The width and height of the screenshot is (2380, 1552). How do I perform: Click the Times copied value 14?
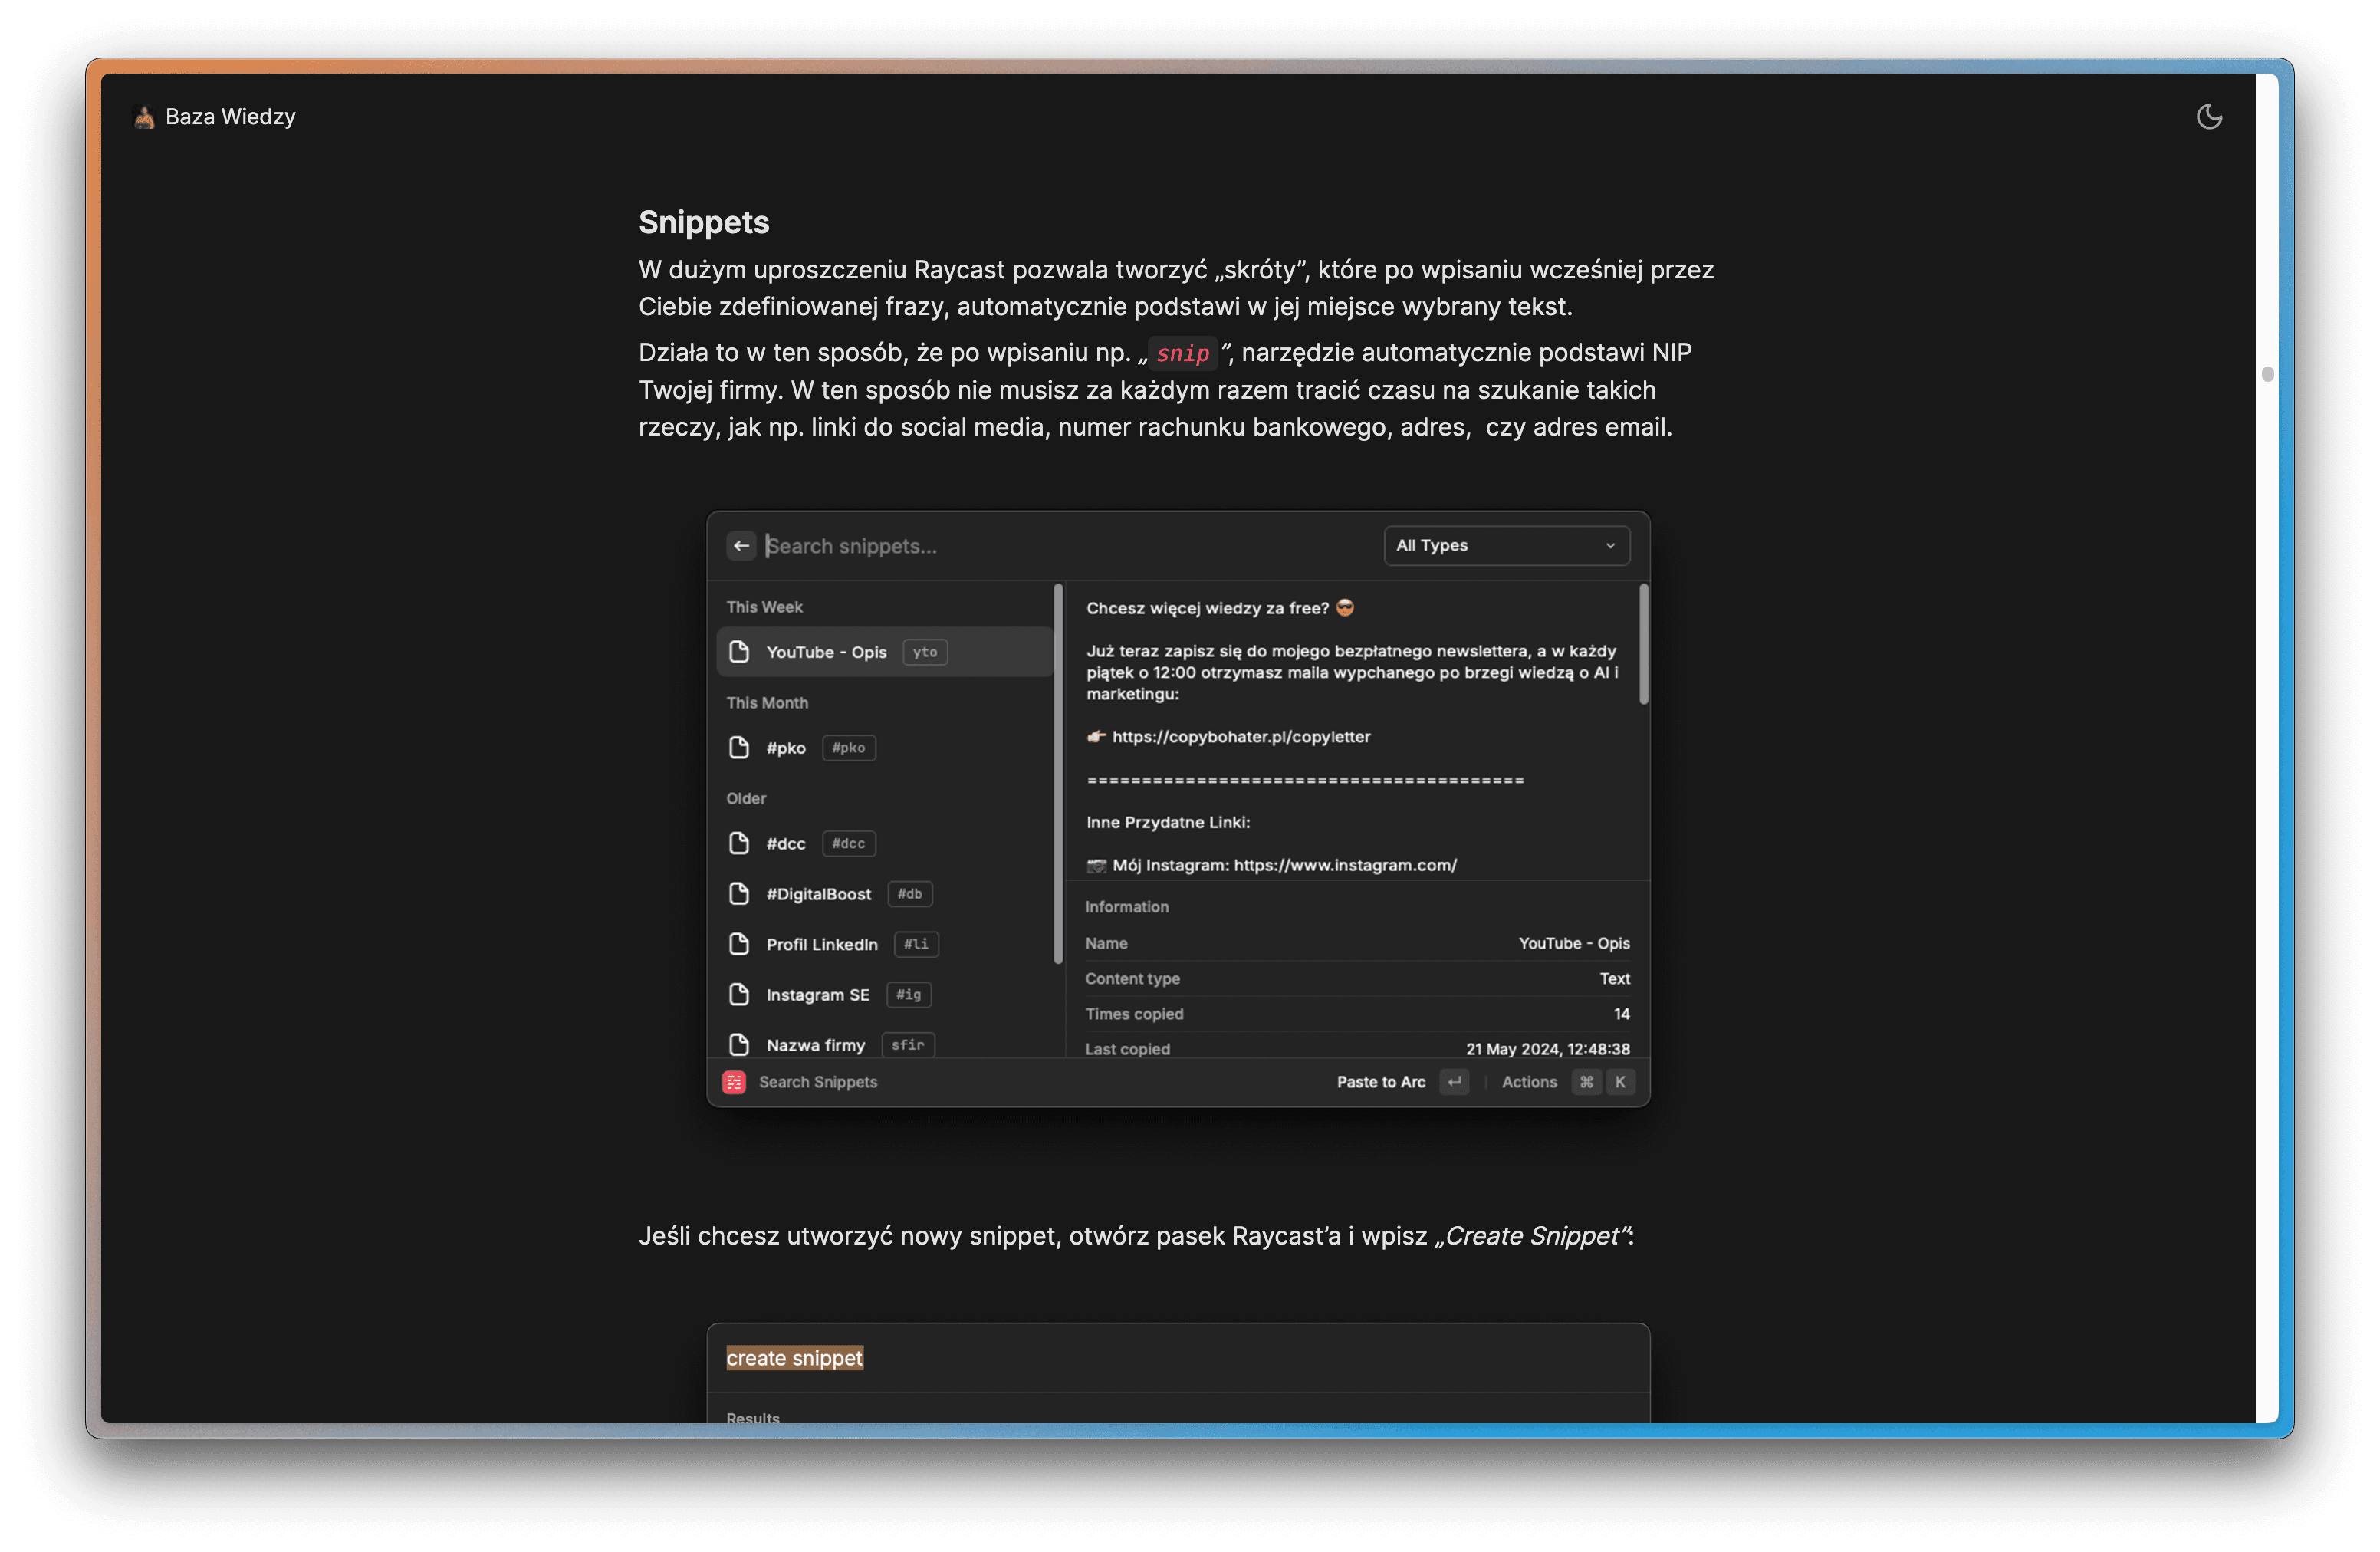[1622, 1014]
